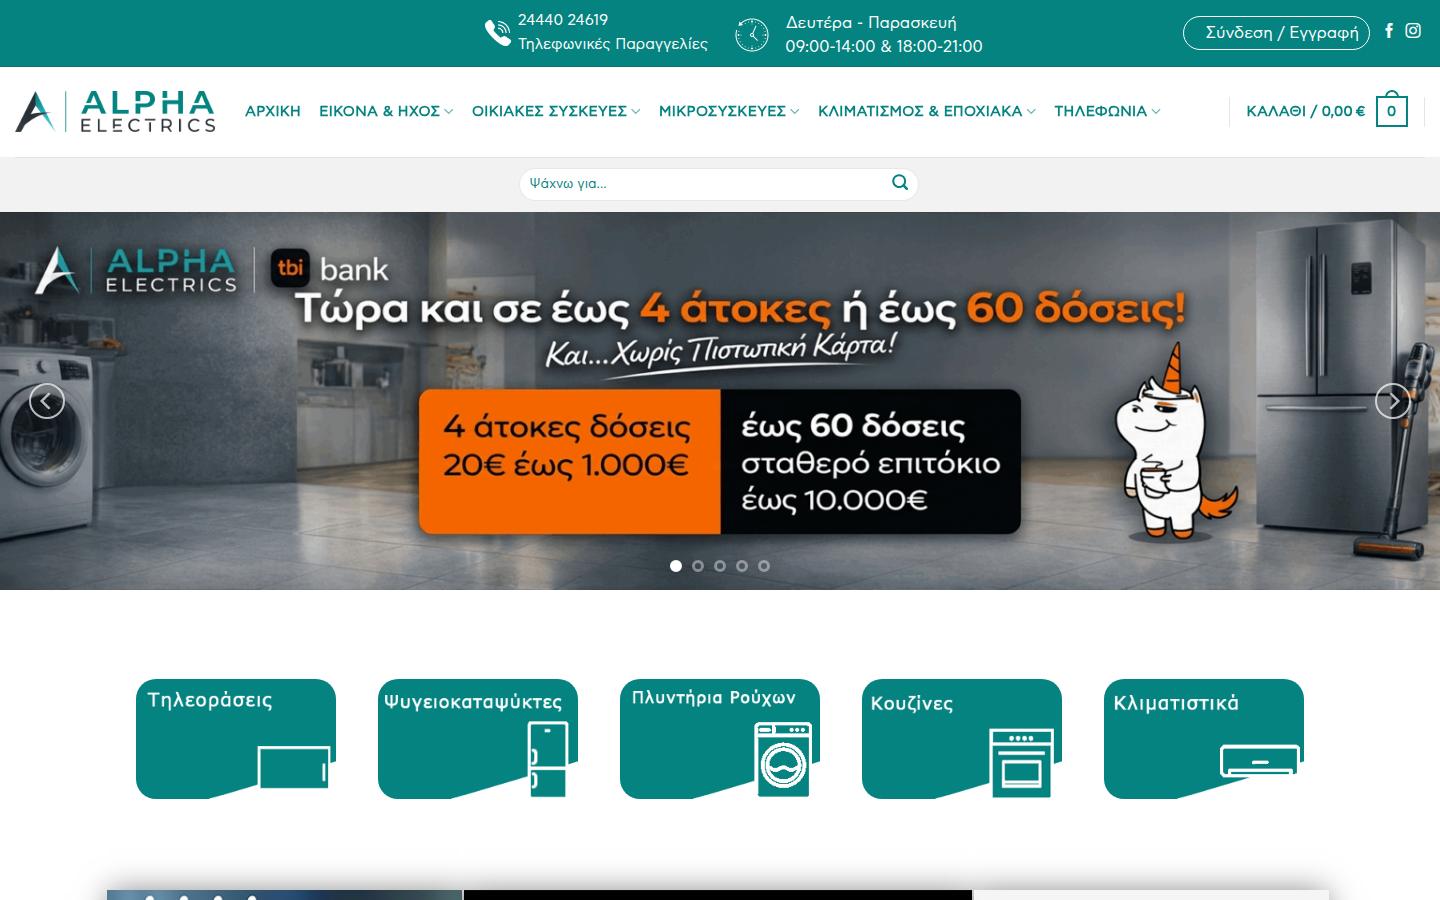Open the Κλιματιστικά category tile
1440x900 pixels.
pyautogui.click(x=1204, y=739)
